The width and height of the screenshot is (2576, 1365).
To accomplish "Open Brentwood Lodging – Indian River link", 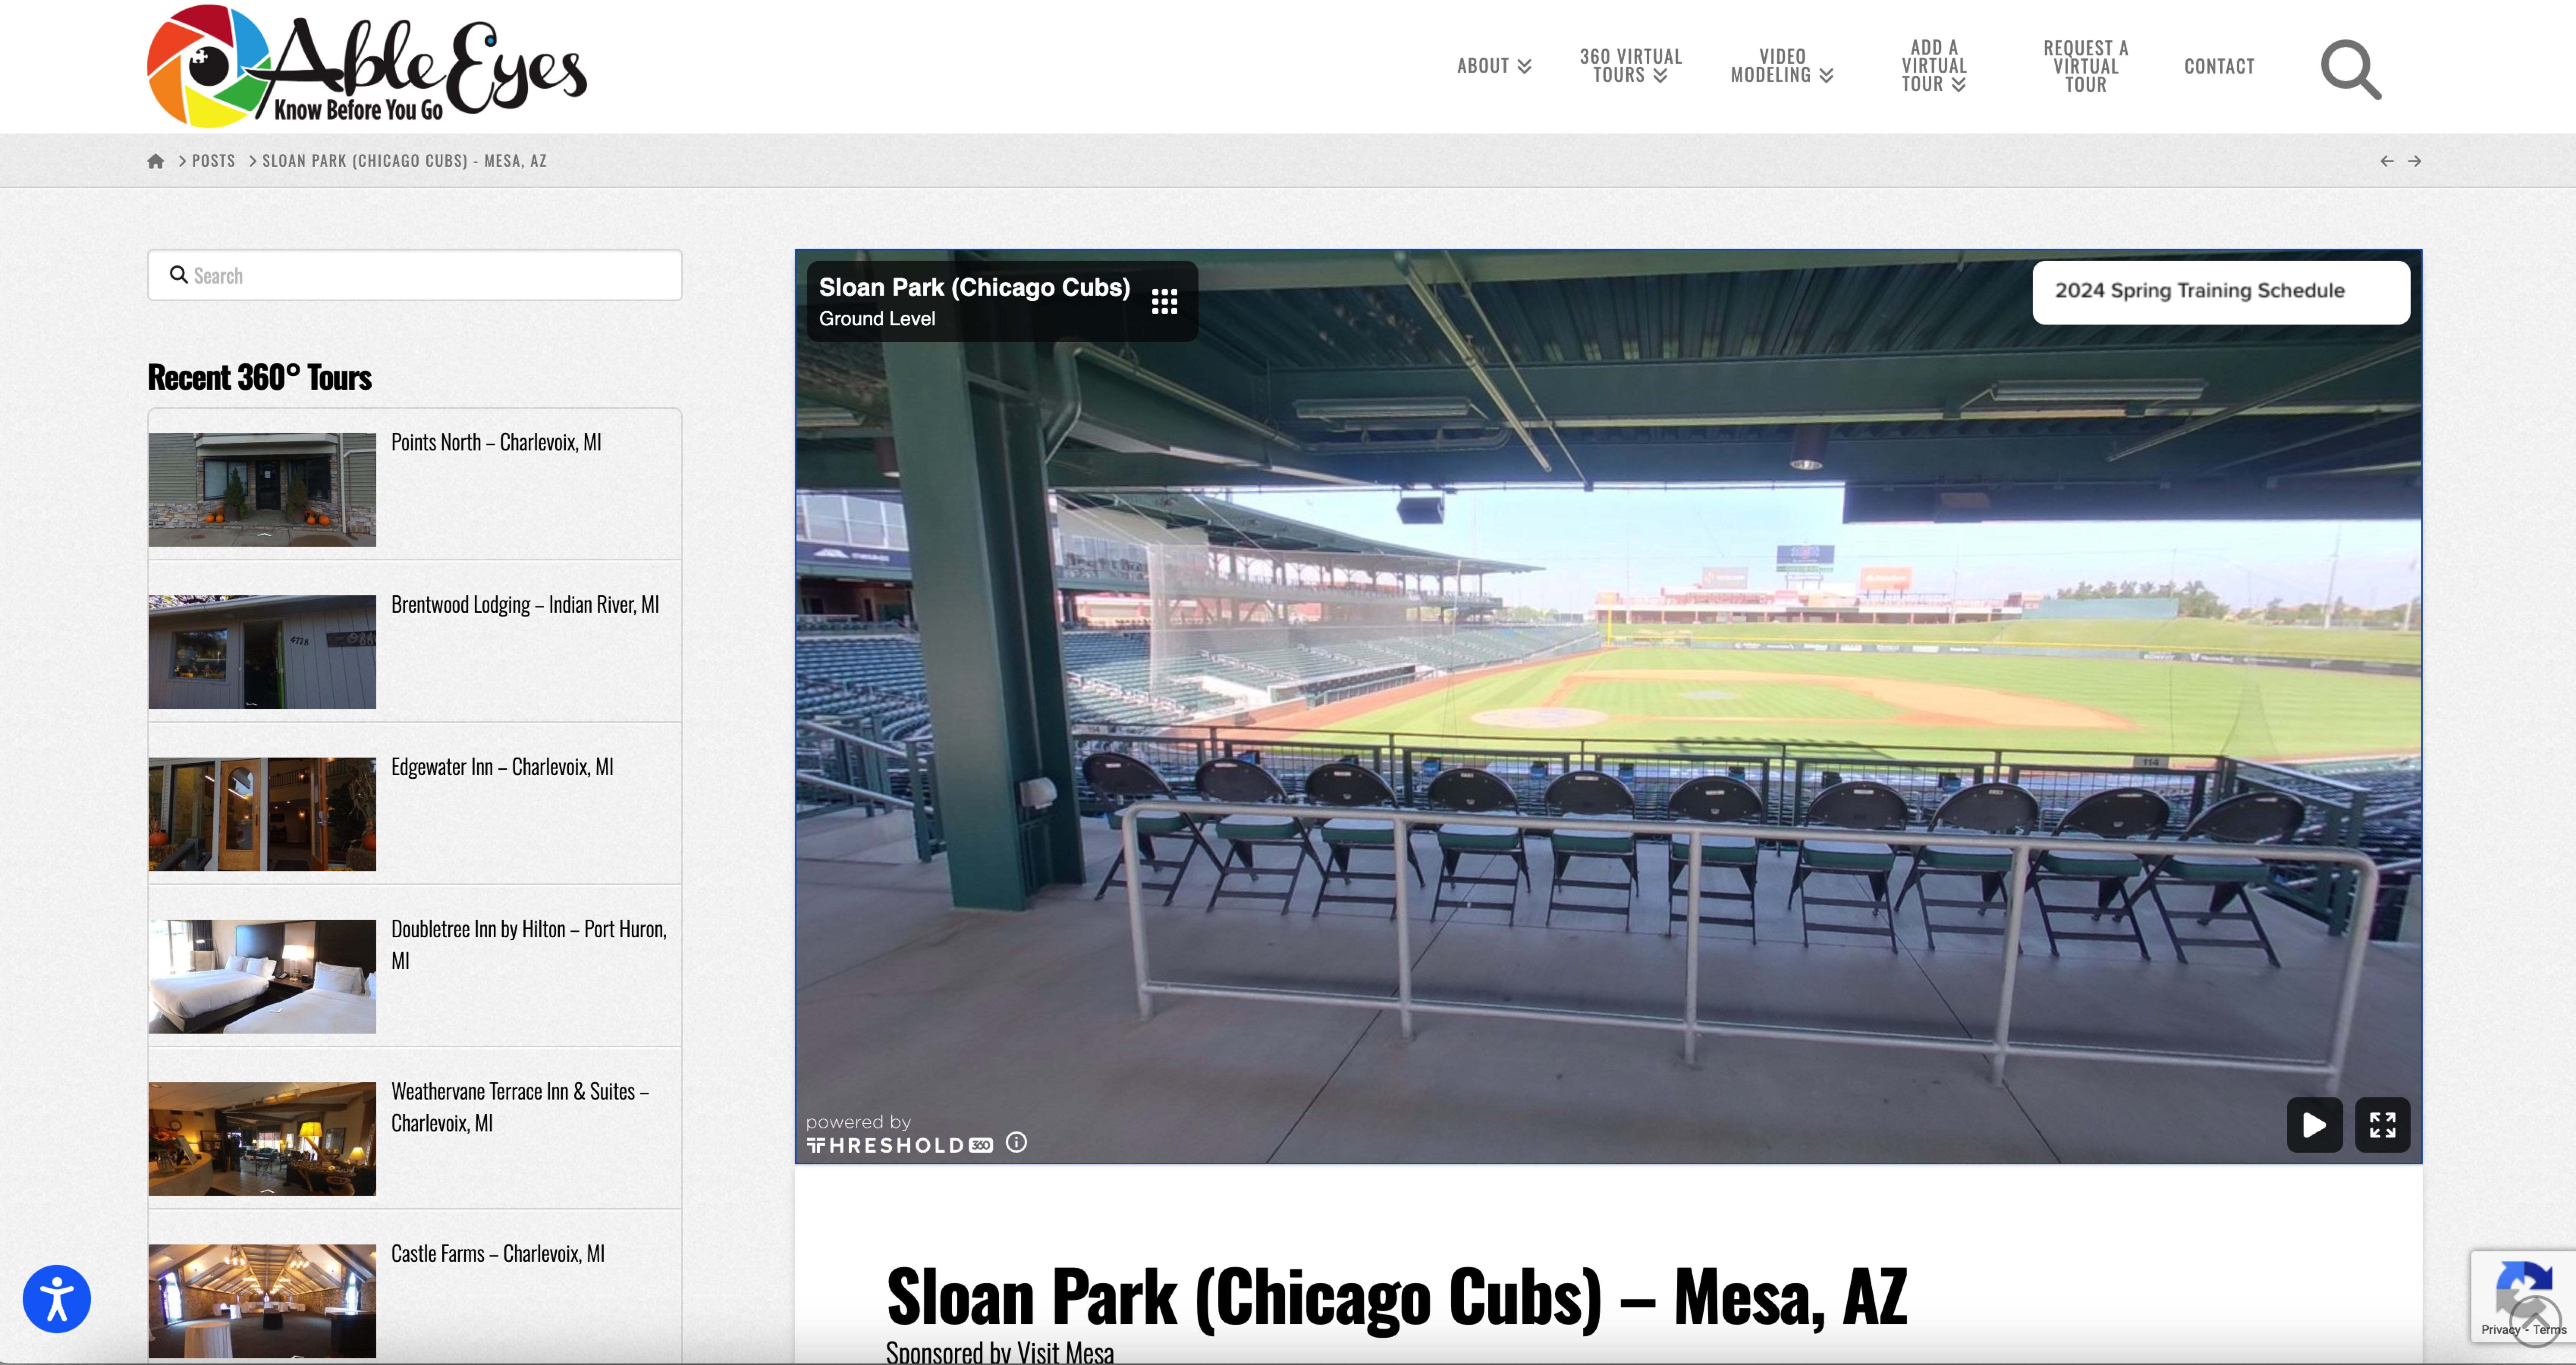I will tap(525, 604).
